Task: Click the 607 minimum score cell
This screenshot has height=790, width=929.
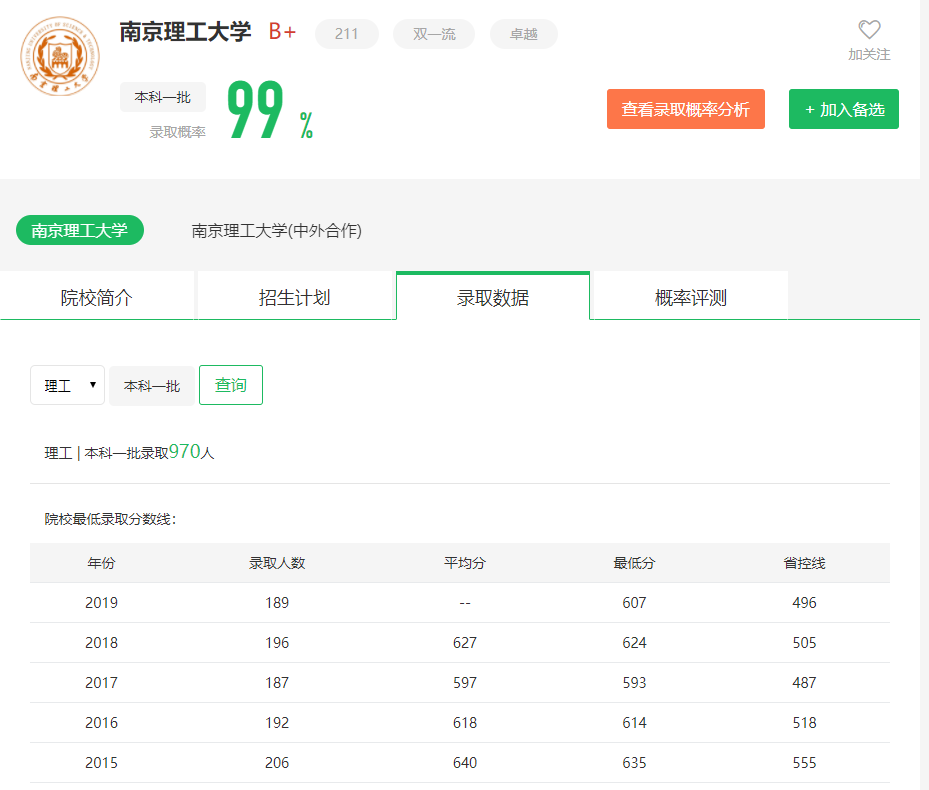Action: pyautogui.click(x=635, y=603)
